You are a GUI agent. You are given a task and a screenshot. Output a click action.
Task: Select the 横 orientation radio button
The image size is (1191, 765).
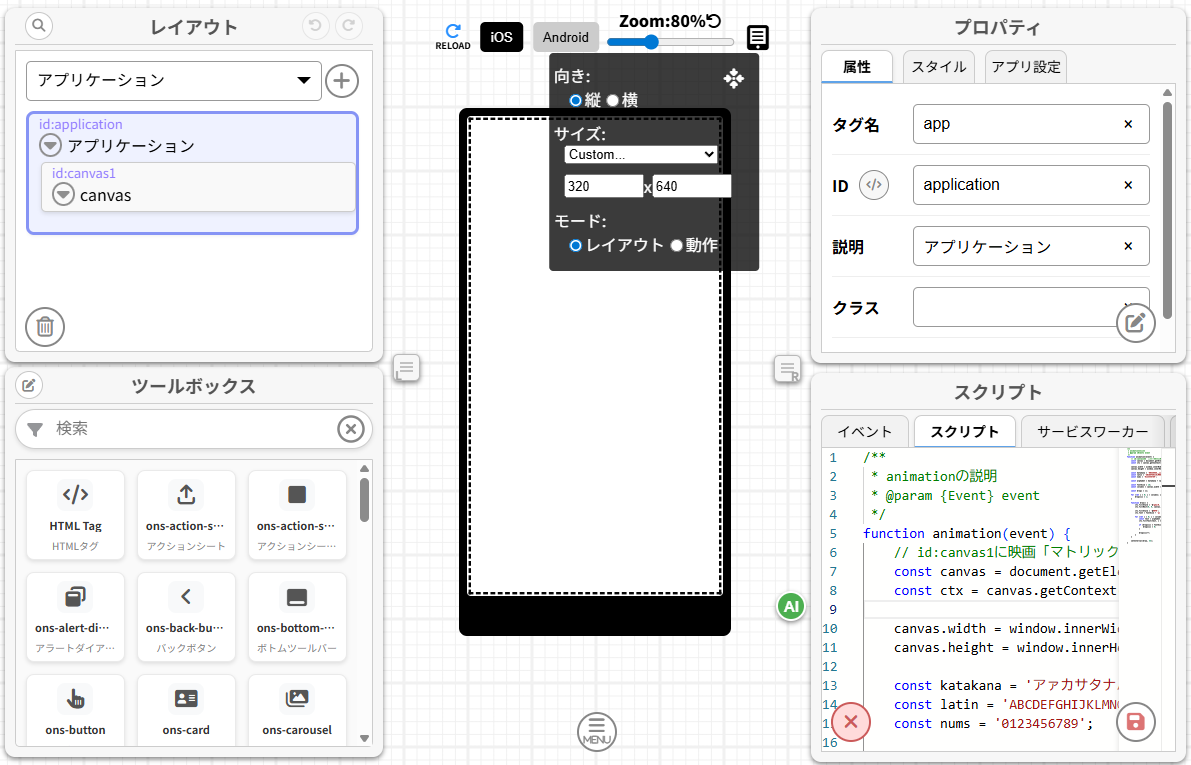[x=614, y=100]
